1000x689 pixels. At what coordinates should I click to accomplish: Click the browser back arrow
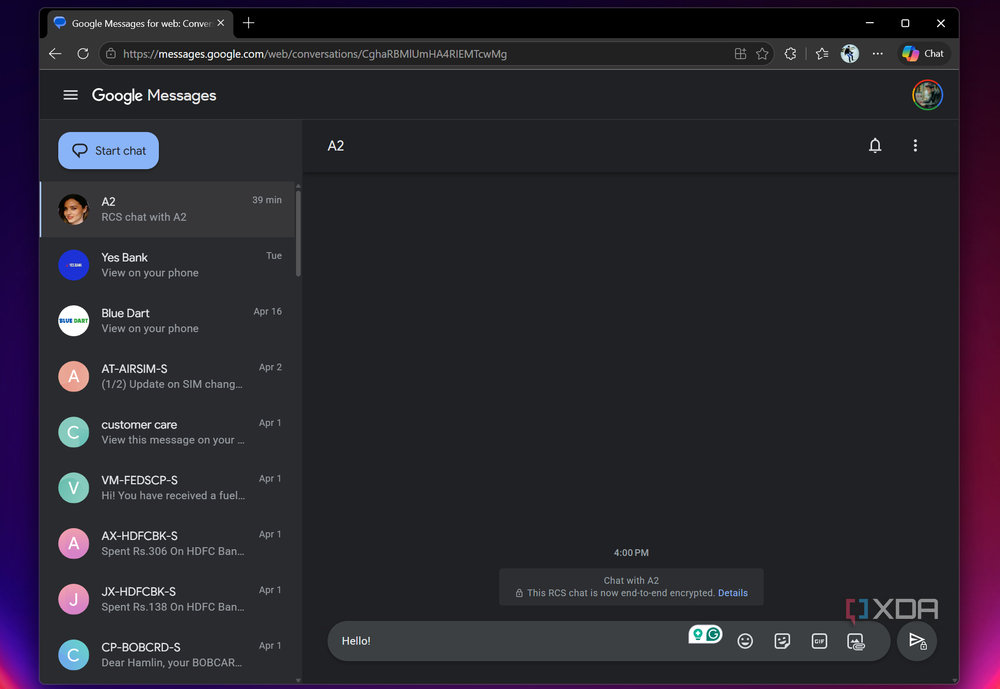(55, 54)
